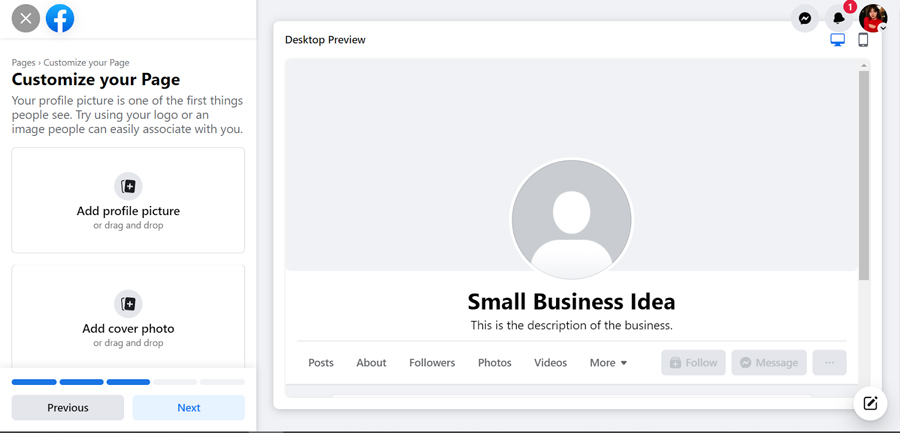Select the Posts tab
Screen dimensions: 900x433
click(321, 363)
